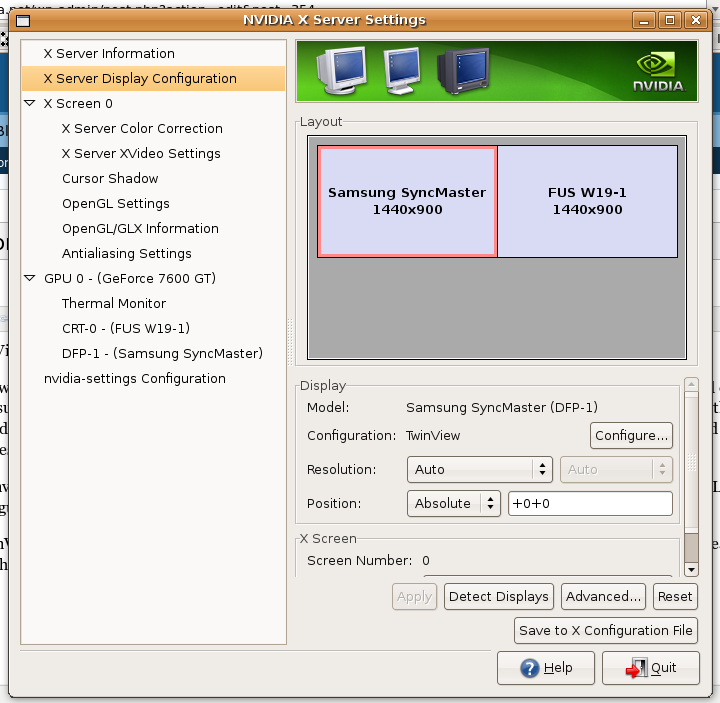
Task: Open OpenGL/GLX Information page
Action: click(140, 229)
